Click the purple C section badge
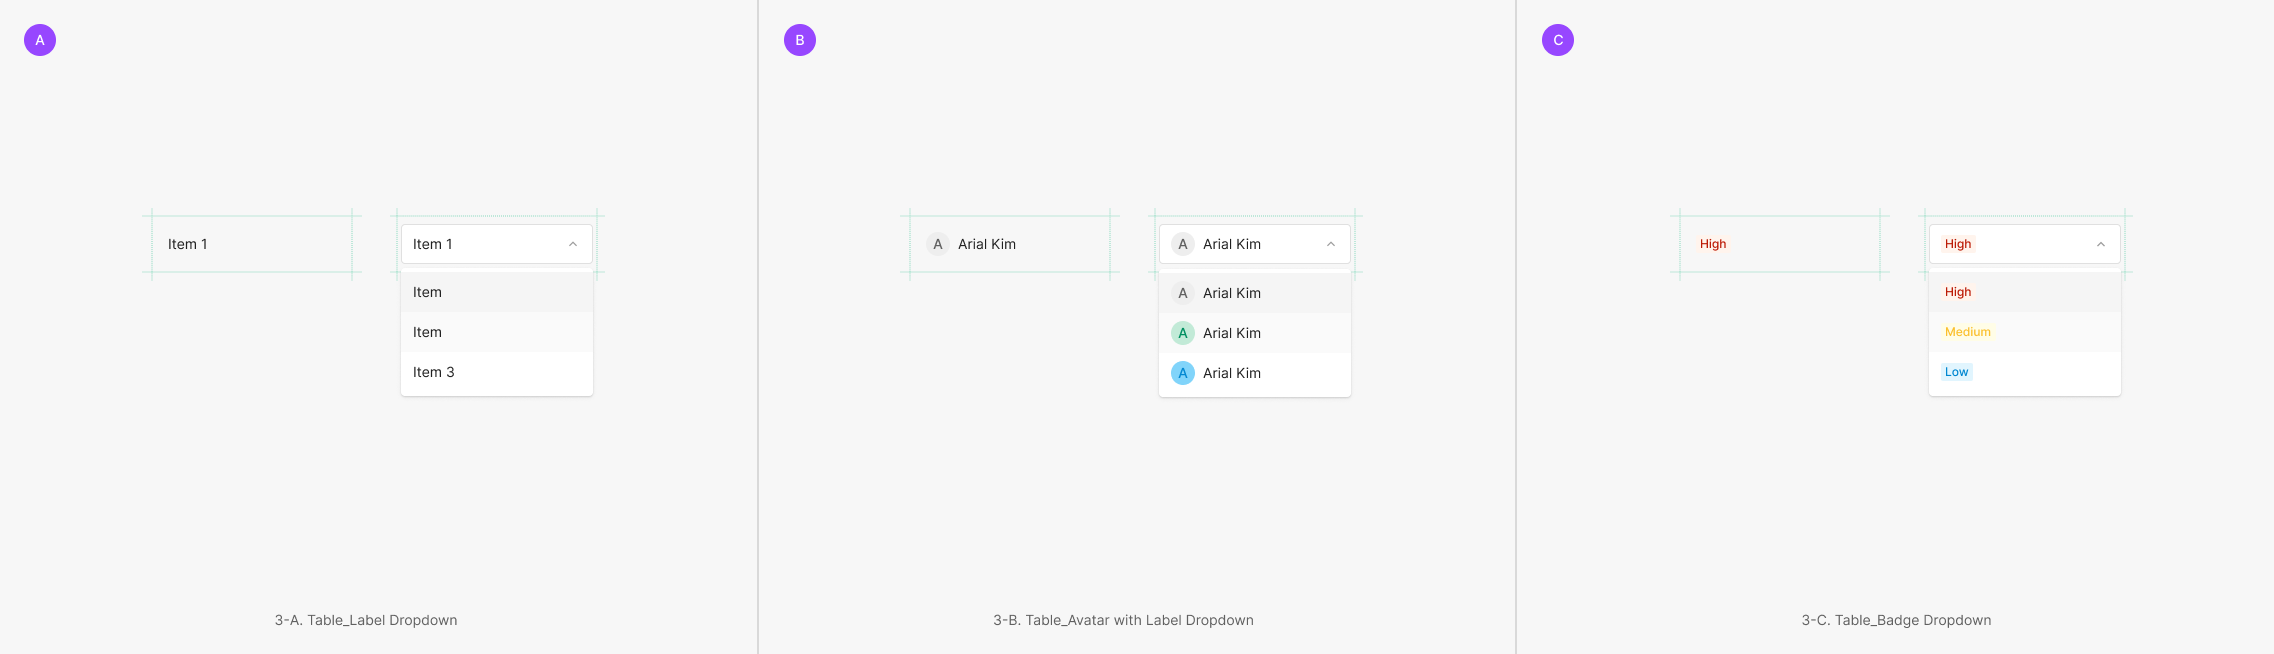 (x=1558, y=40)
